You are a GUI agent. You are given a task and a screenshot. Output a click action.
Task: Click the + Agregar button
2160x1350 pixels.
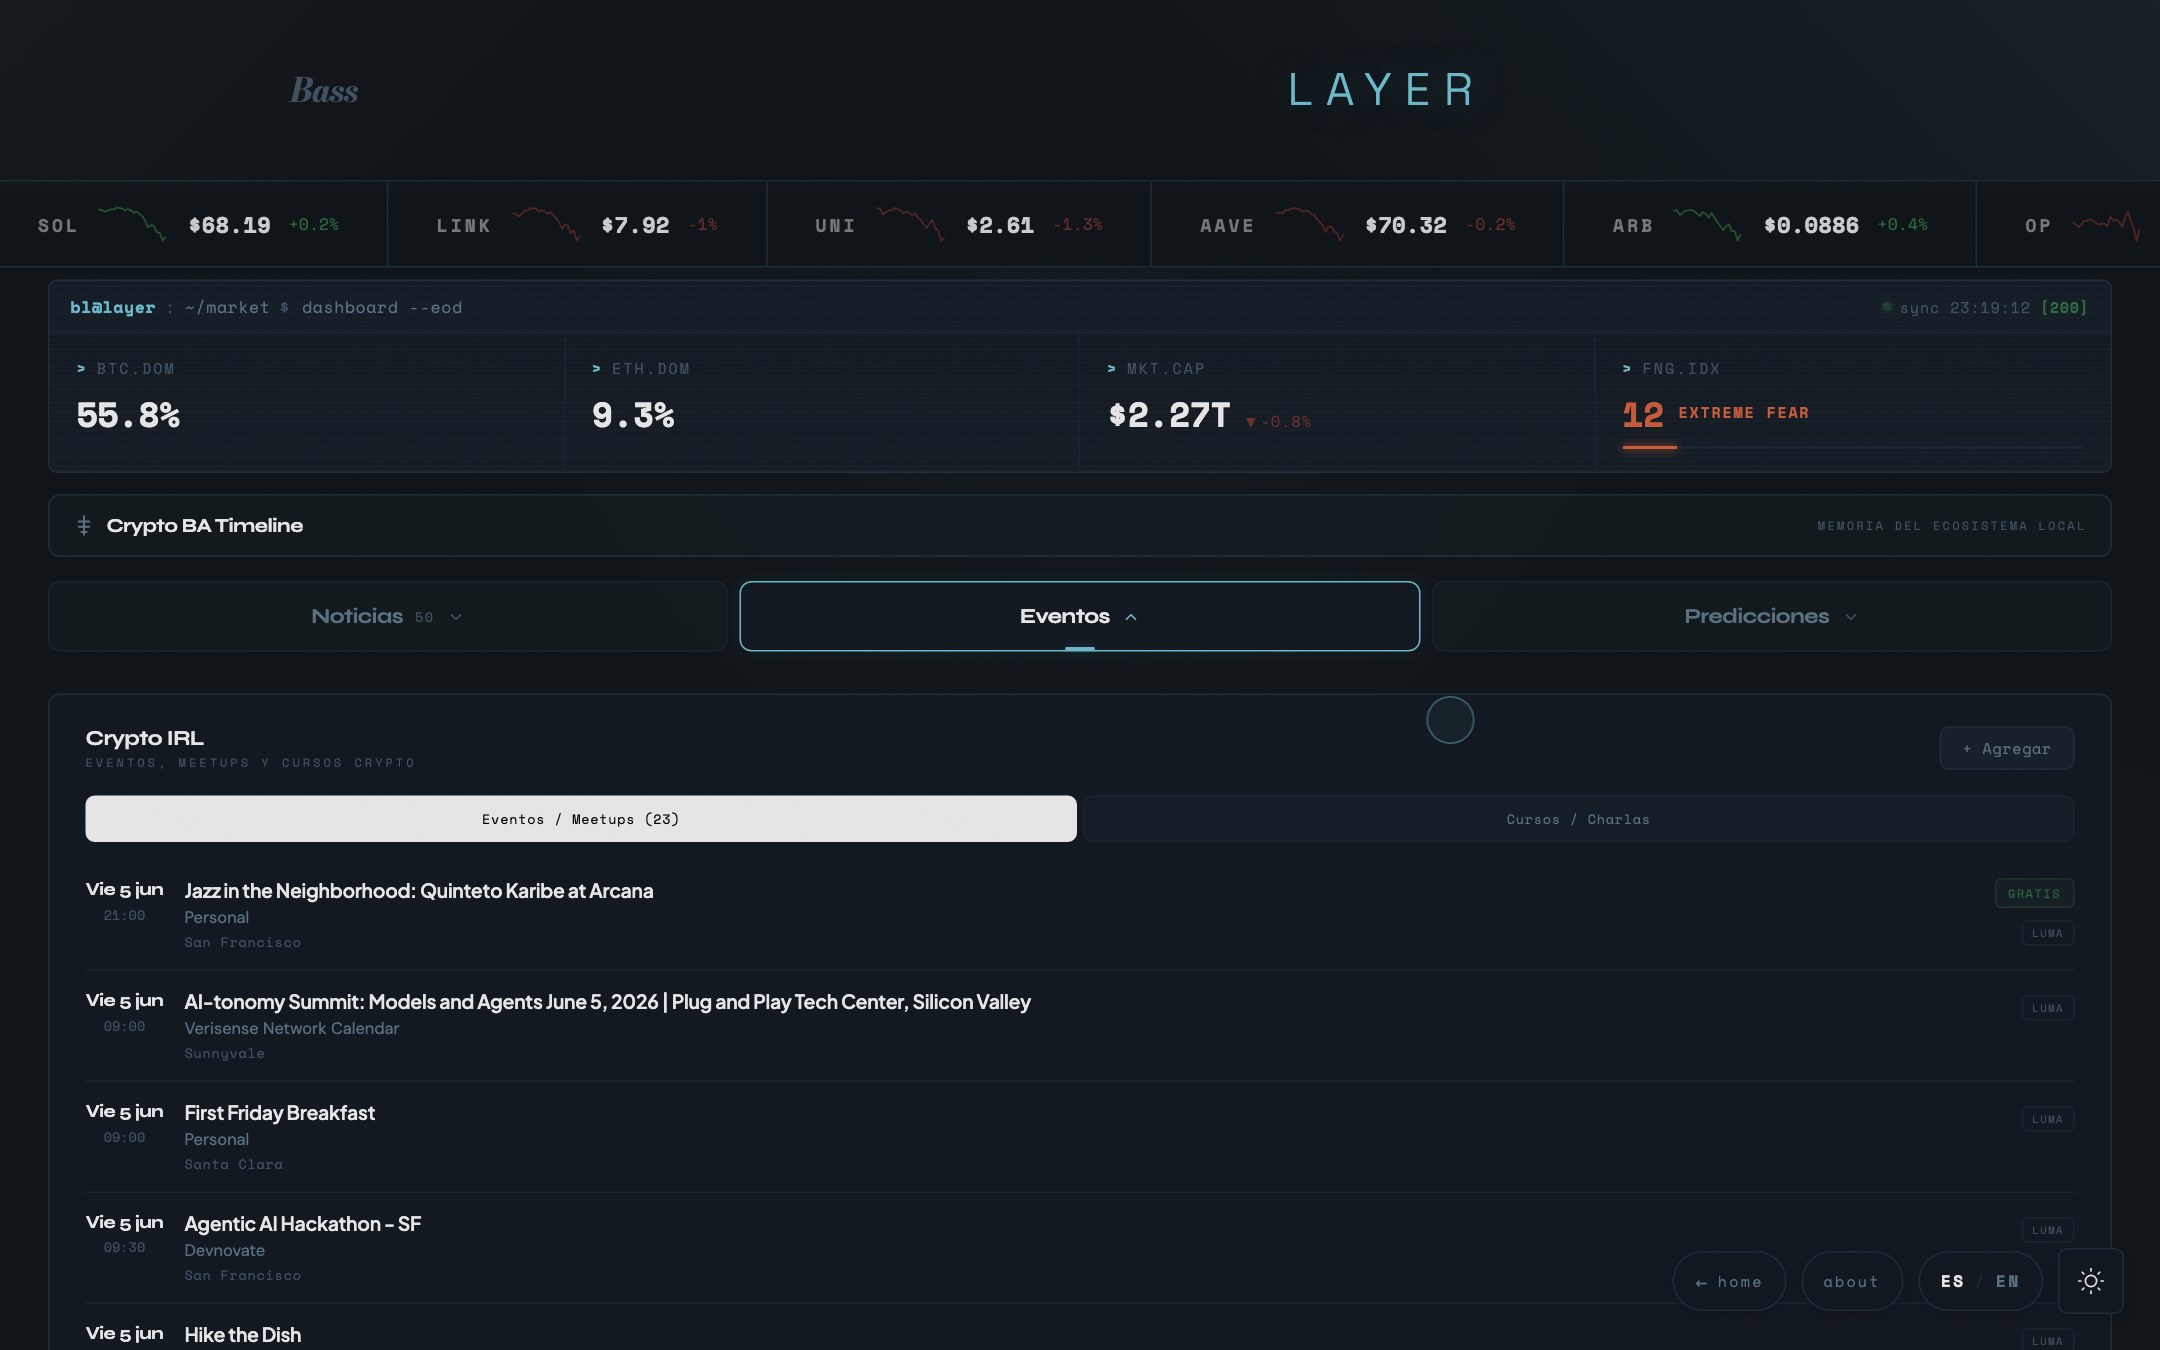click(x=2006, y=748)
